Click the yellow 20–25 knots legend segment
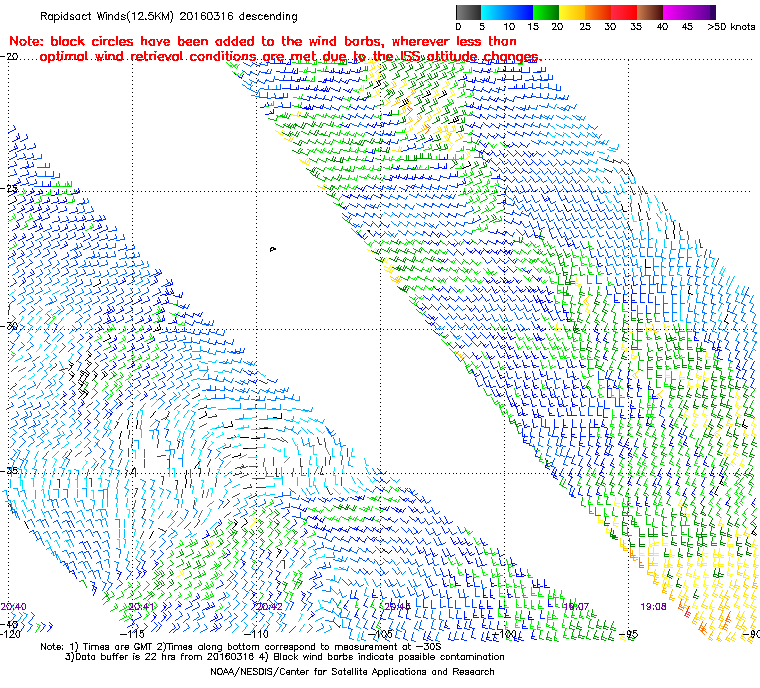The height and width of the screenshot is (688, 760). point(572,12)
